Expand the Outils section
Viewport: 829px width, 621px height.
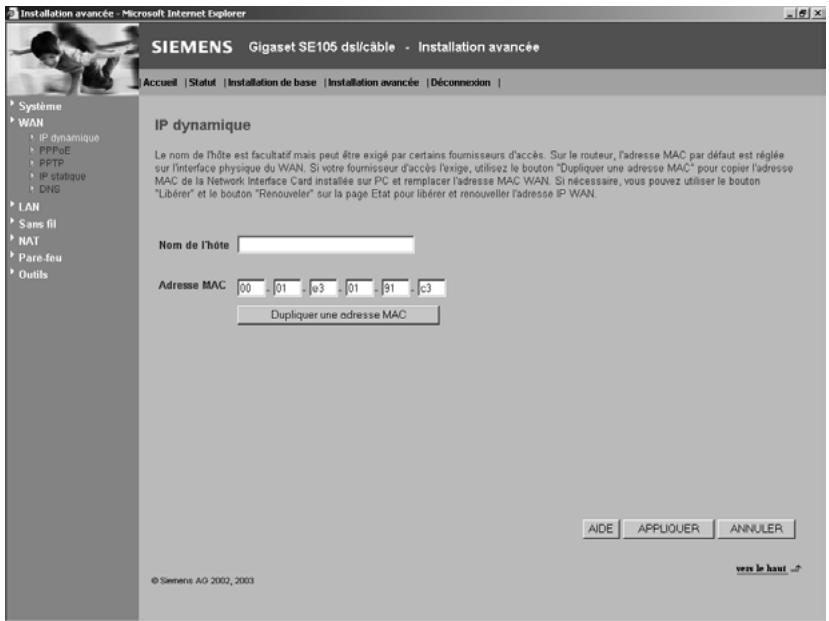[33, 275]
